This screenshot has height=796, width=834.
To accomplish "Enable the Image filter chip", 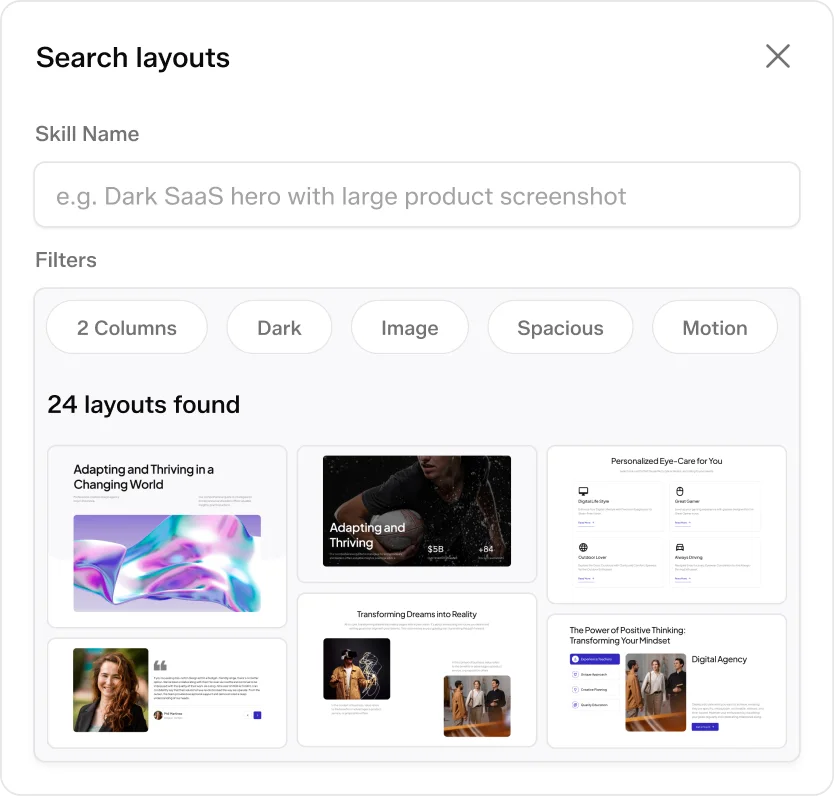I will click(x=410, y=328).
